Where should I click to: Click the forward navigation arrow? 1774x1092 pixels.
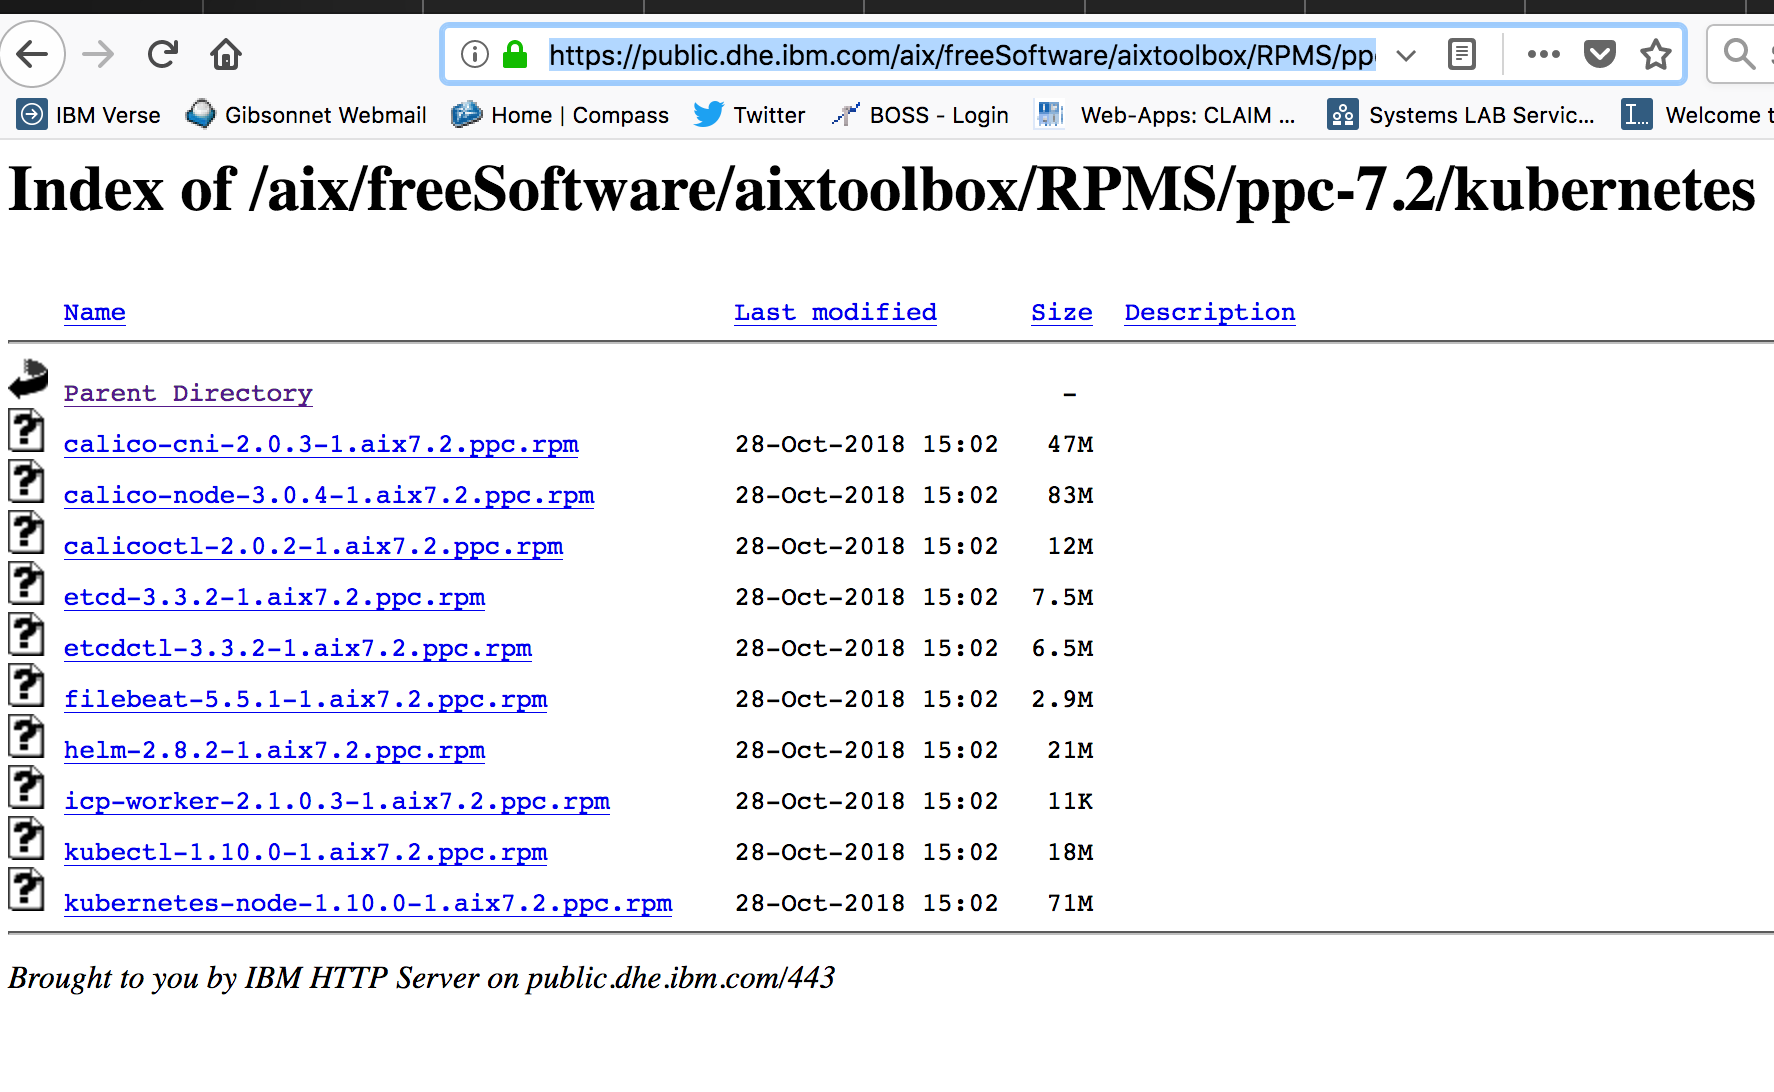click(x=98, y=54)
